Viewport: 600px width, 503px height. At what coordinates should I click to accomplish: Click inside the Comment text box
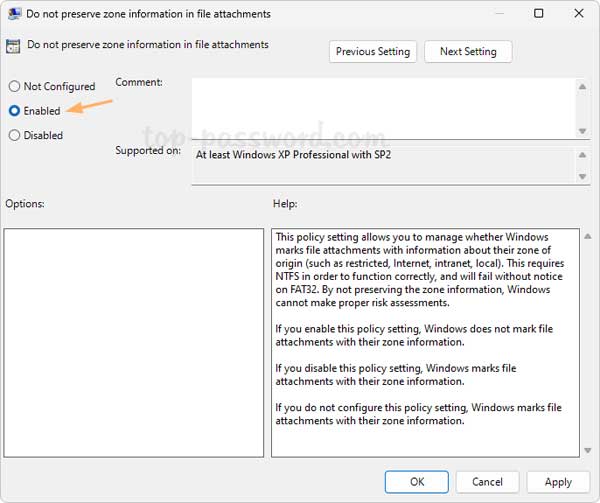(382, 108)
